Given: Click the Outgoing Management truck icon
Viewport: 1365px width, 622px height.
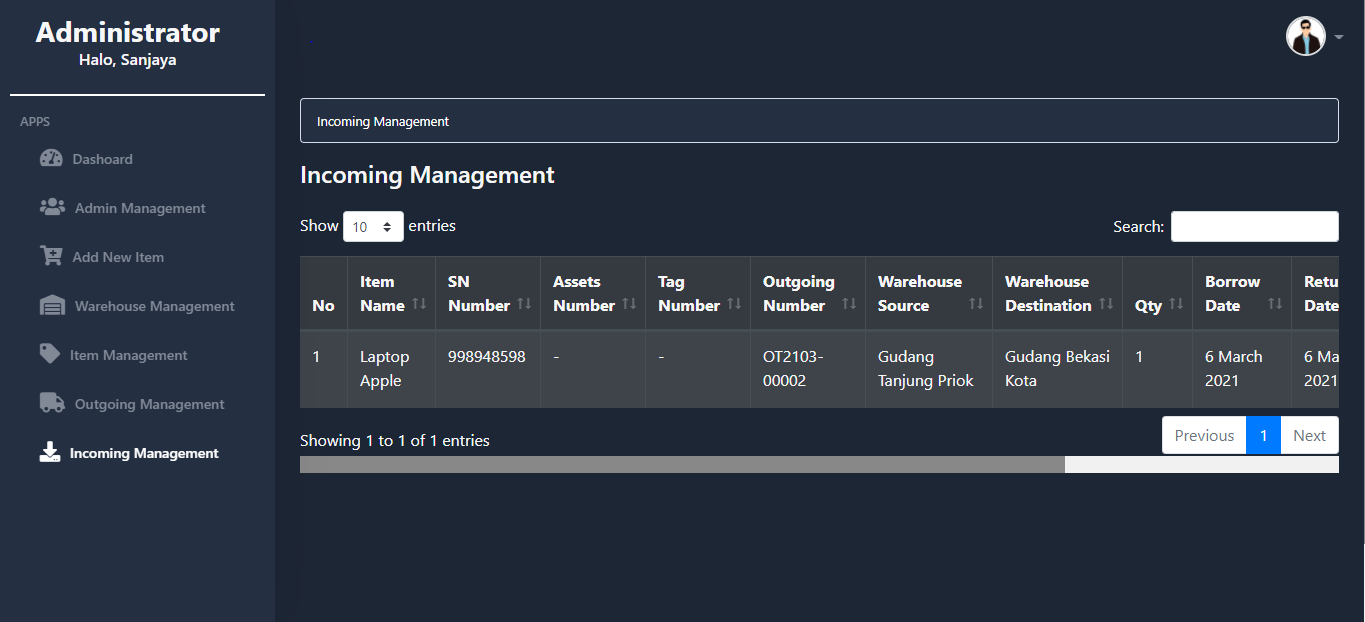Looking at the screenshot, I should click(x=52, y=403).
